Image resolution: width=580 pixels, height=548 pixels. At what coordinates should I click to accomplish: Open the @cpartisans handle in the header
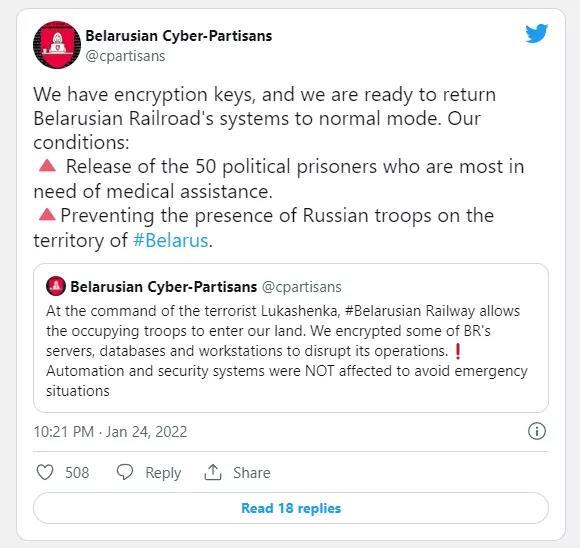pyautogui.click(x=125, y=56)
